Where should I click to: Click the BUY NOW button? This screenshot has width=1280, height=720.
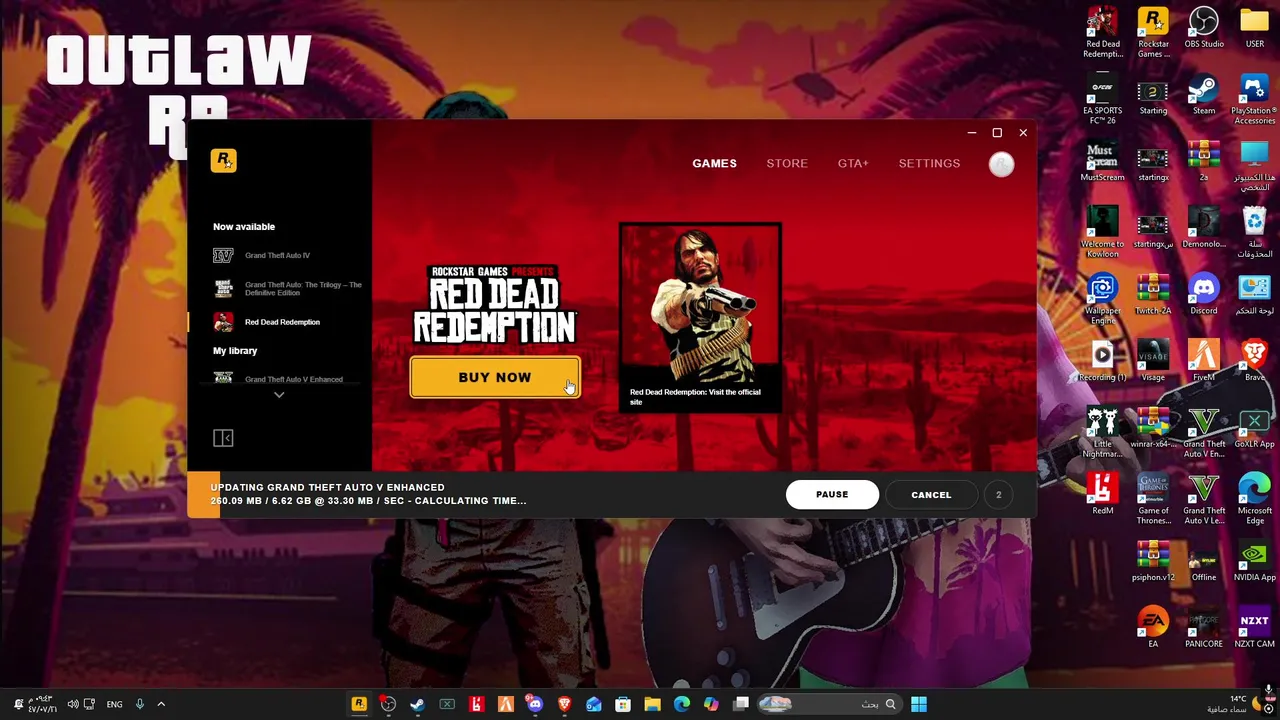pos(495,377)
